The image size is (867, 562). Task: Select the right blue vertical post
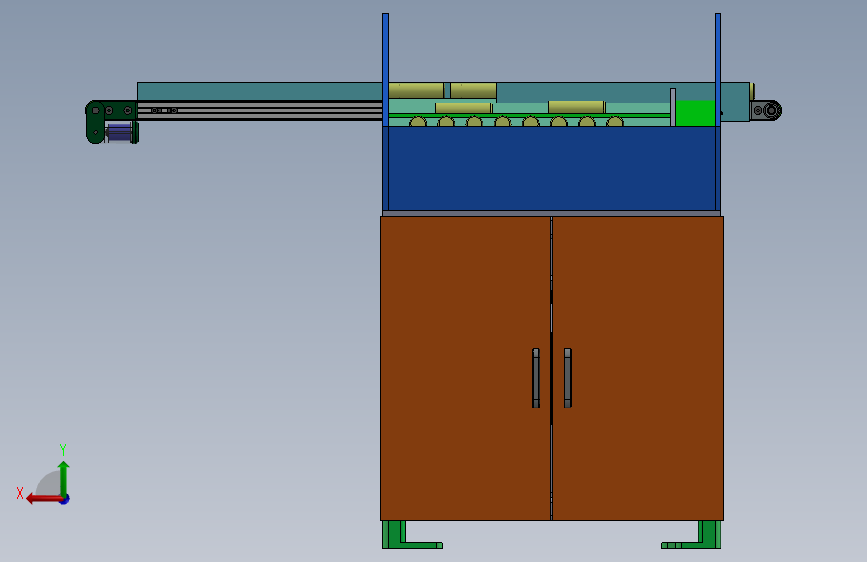[x=718, y=70]
